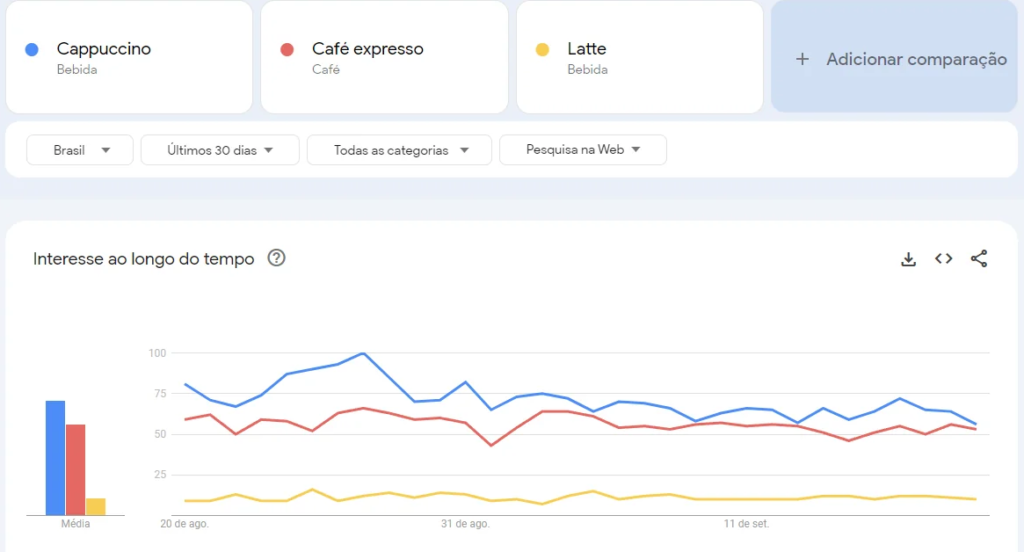Click the red Café expresso color dot
This screenshot has height=552, width=1024.
287,50
